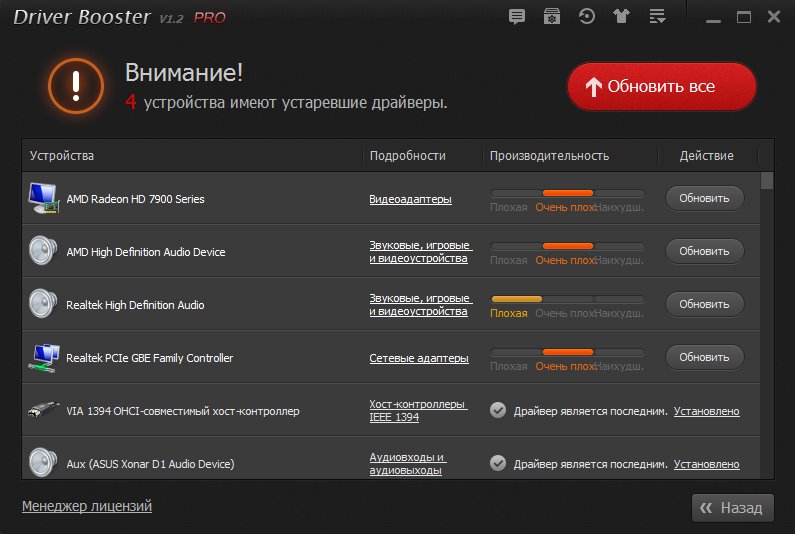Click the AMD Radeon HD 7900 monitor icon

coord(43,198)
